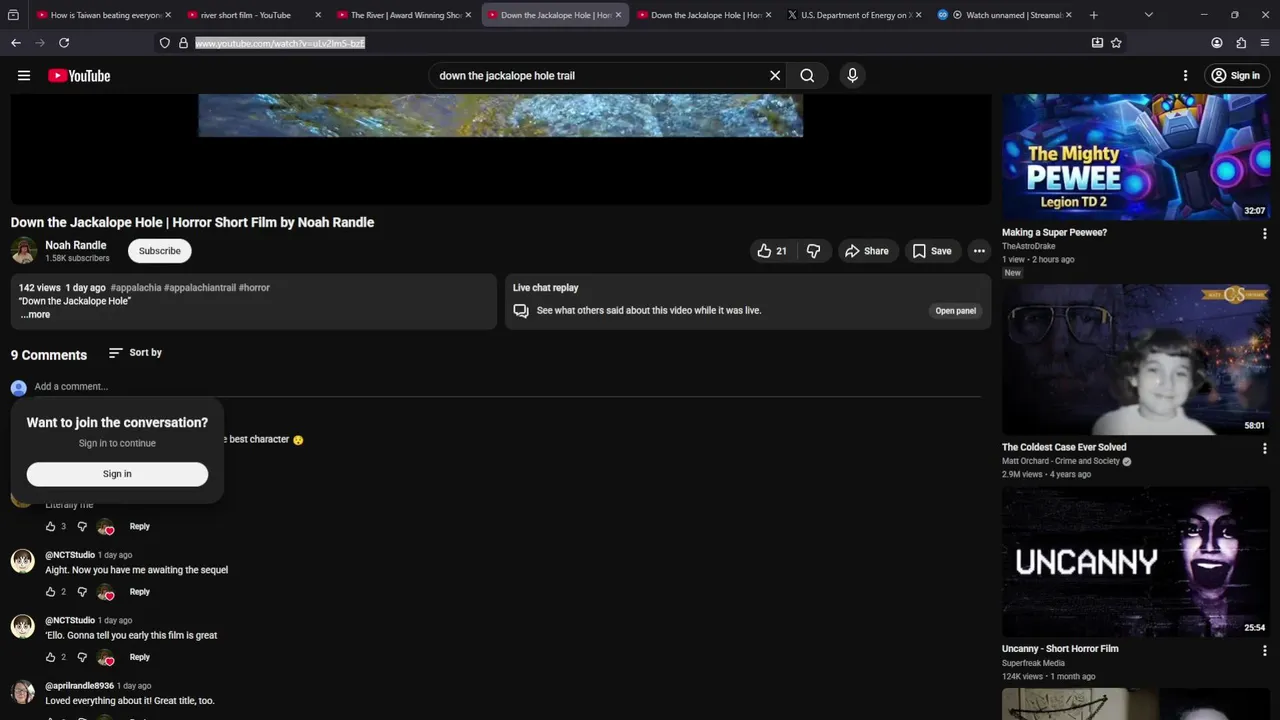Open a new browser tab
Image resolution: width=1280 pixels, height=720 pixels.
coord(1093,15)
